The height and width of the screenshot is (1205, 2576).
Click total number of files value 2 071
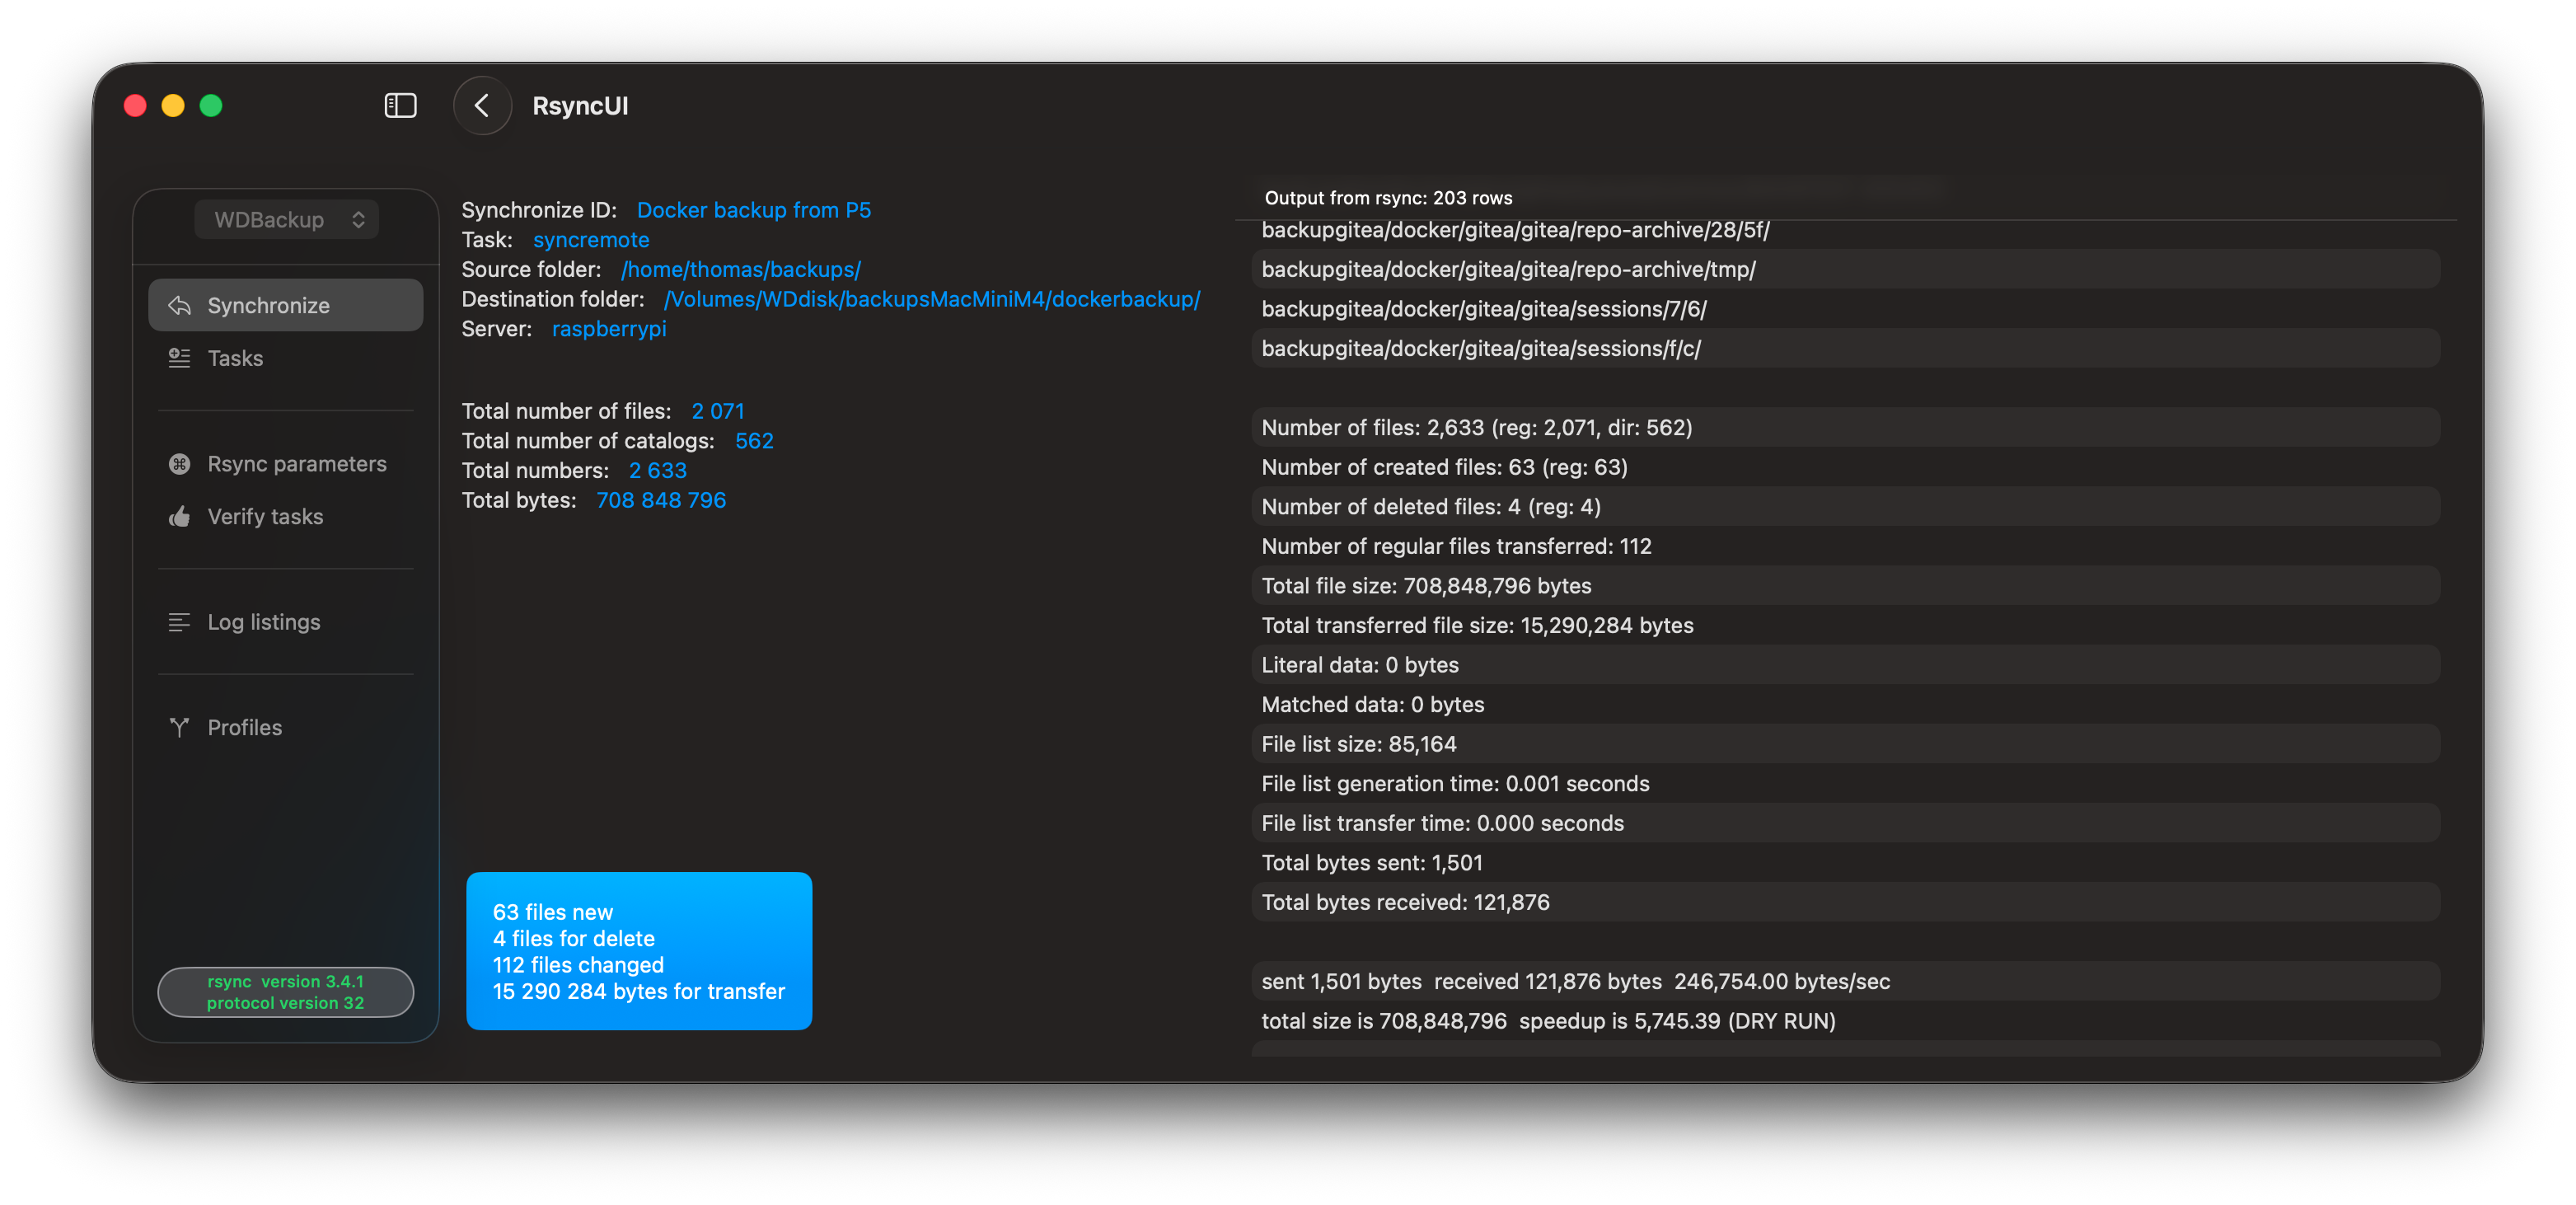pyautogui.click(x=718, y=411)
